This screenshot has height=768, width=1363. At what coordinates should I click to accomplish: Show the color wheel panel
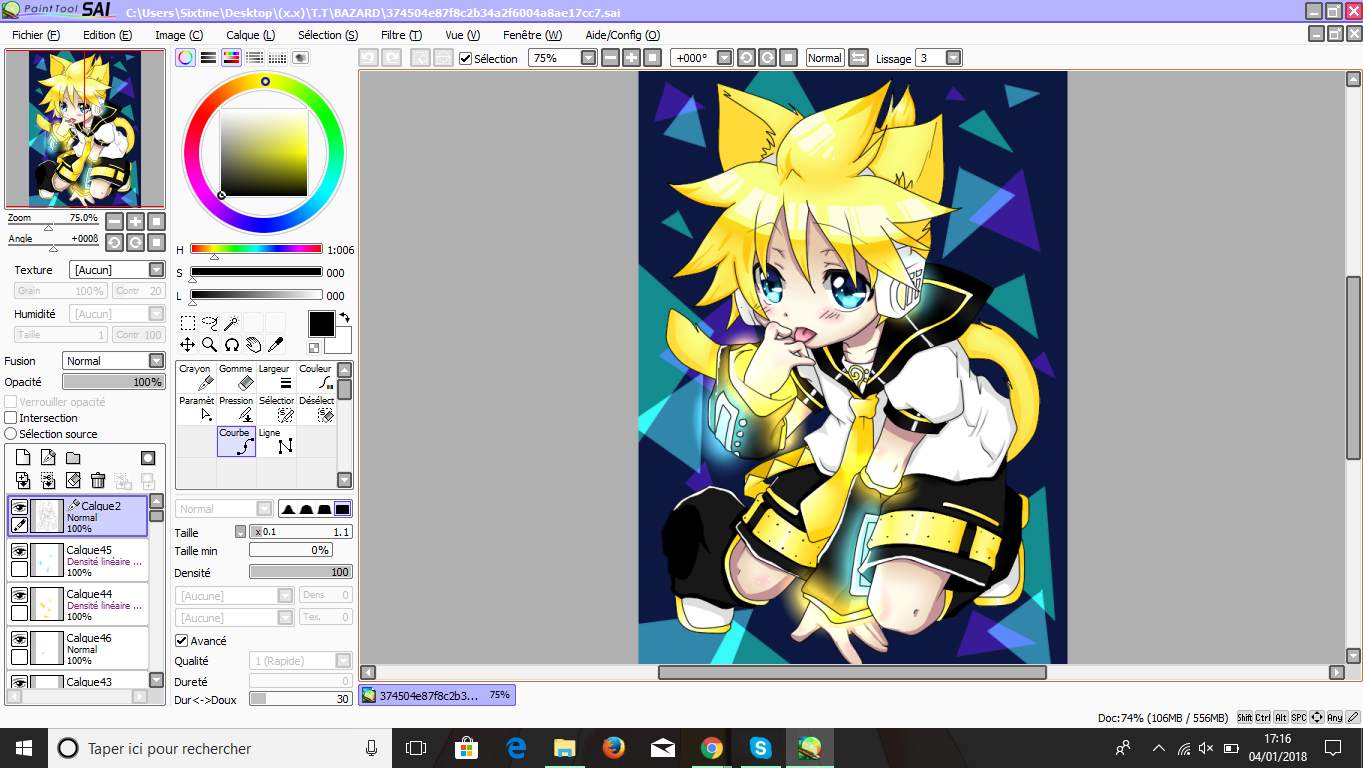[185, 58]
